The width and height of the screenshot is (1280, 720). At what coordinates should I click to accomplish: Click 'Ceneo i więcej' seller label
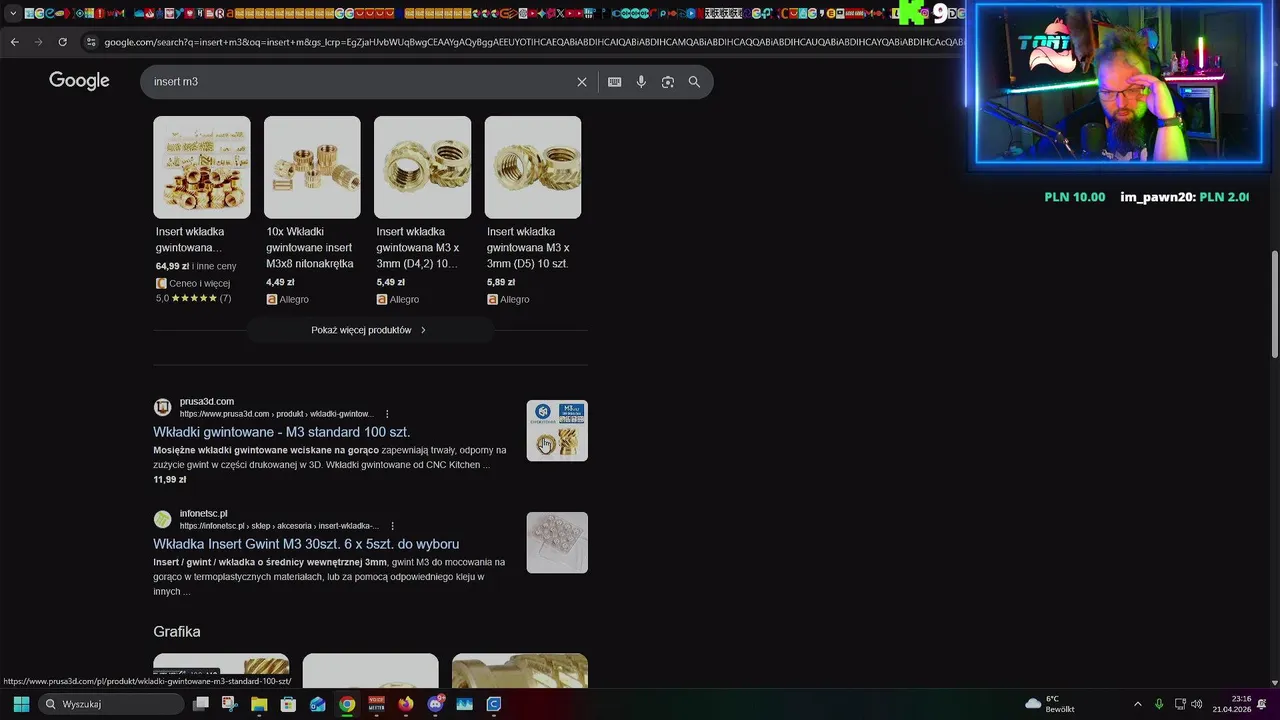[193, 283]
